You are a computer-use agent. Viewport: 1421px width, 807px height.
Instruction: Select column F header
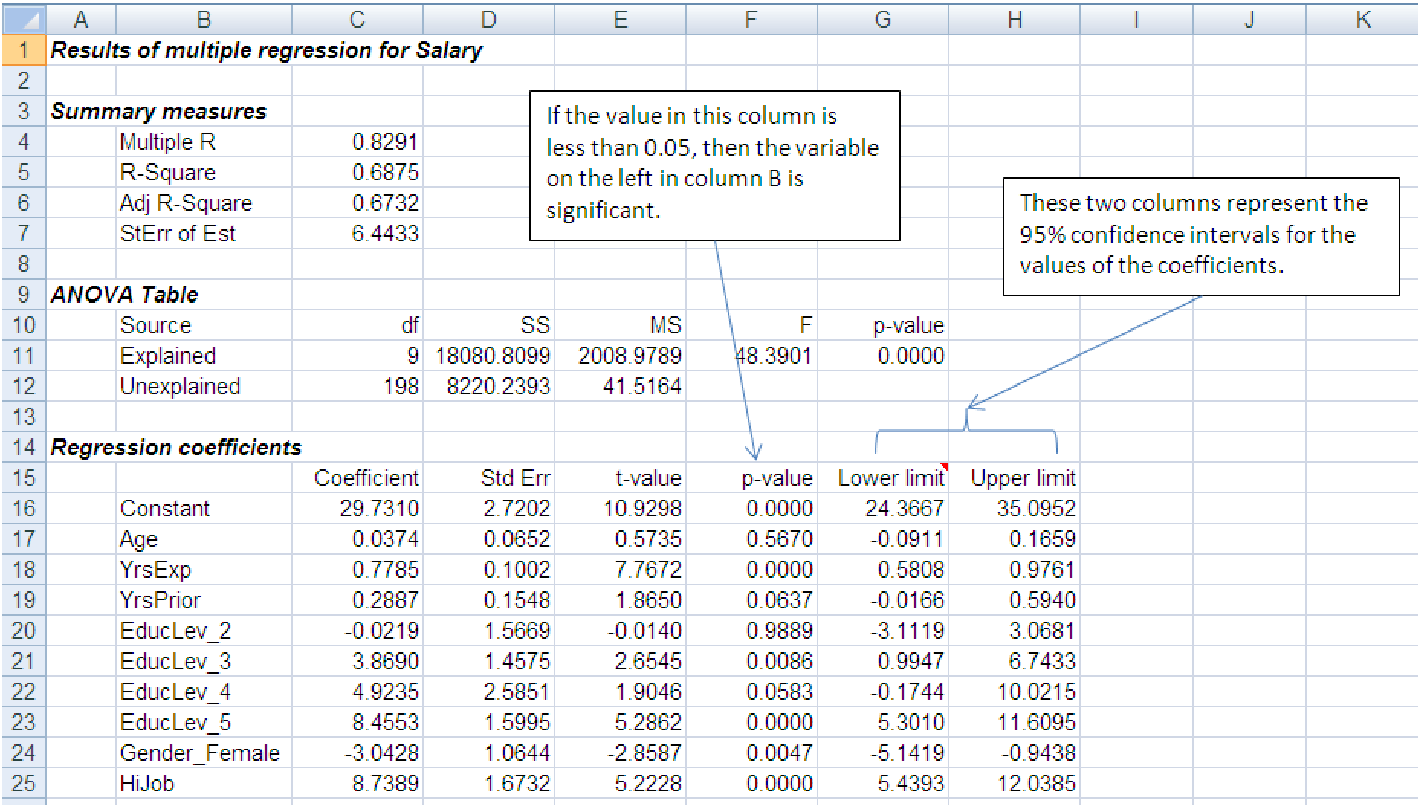pos(751,17)
